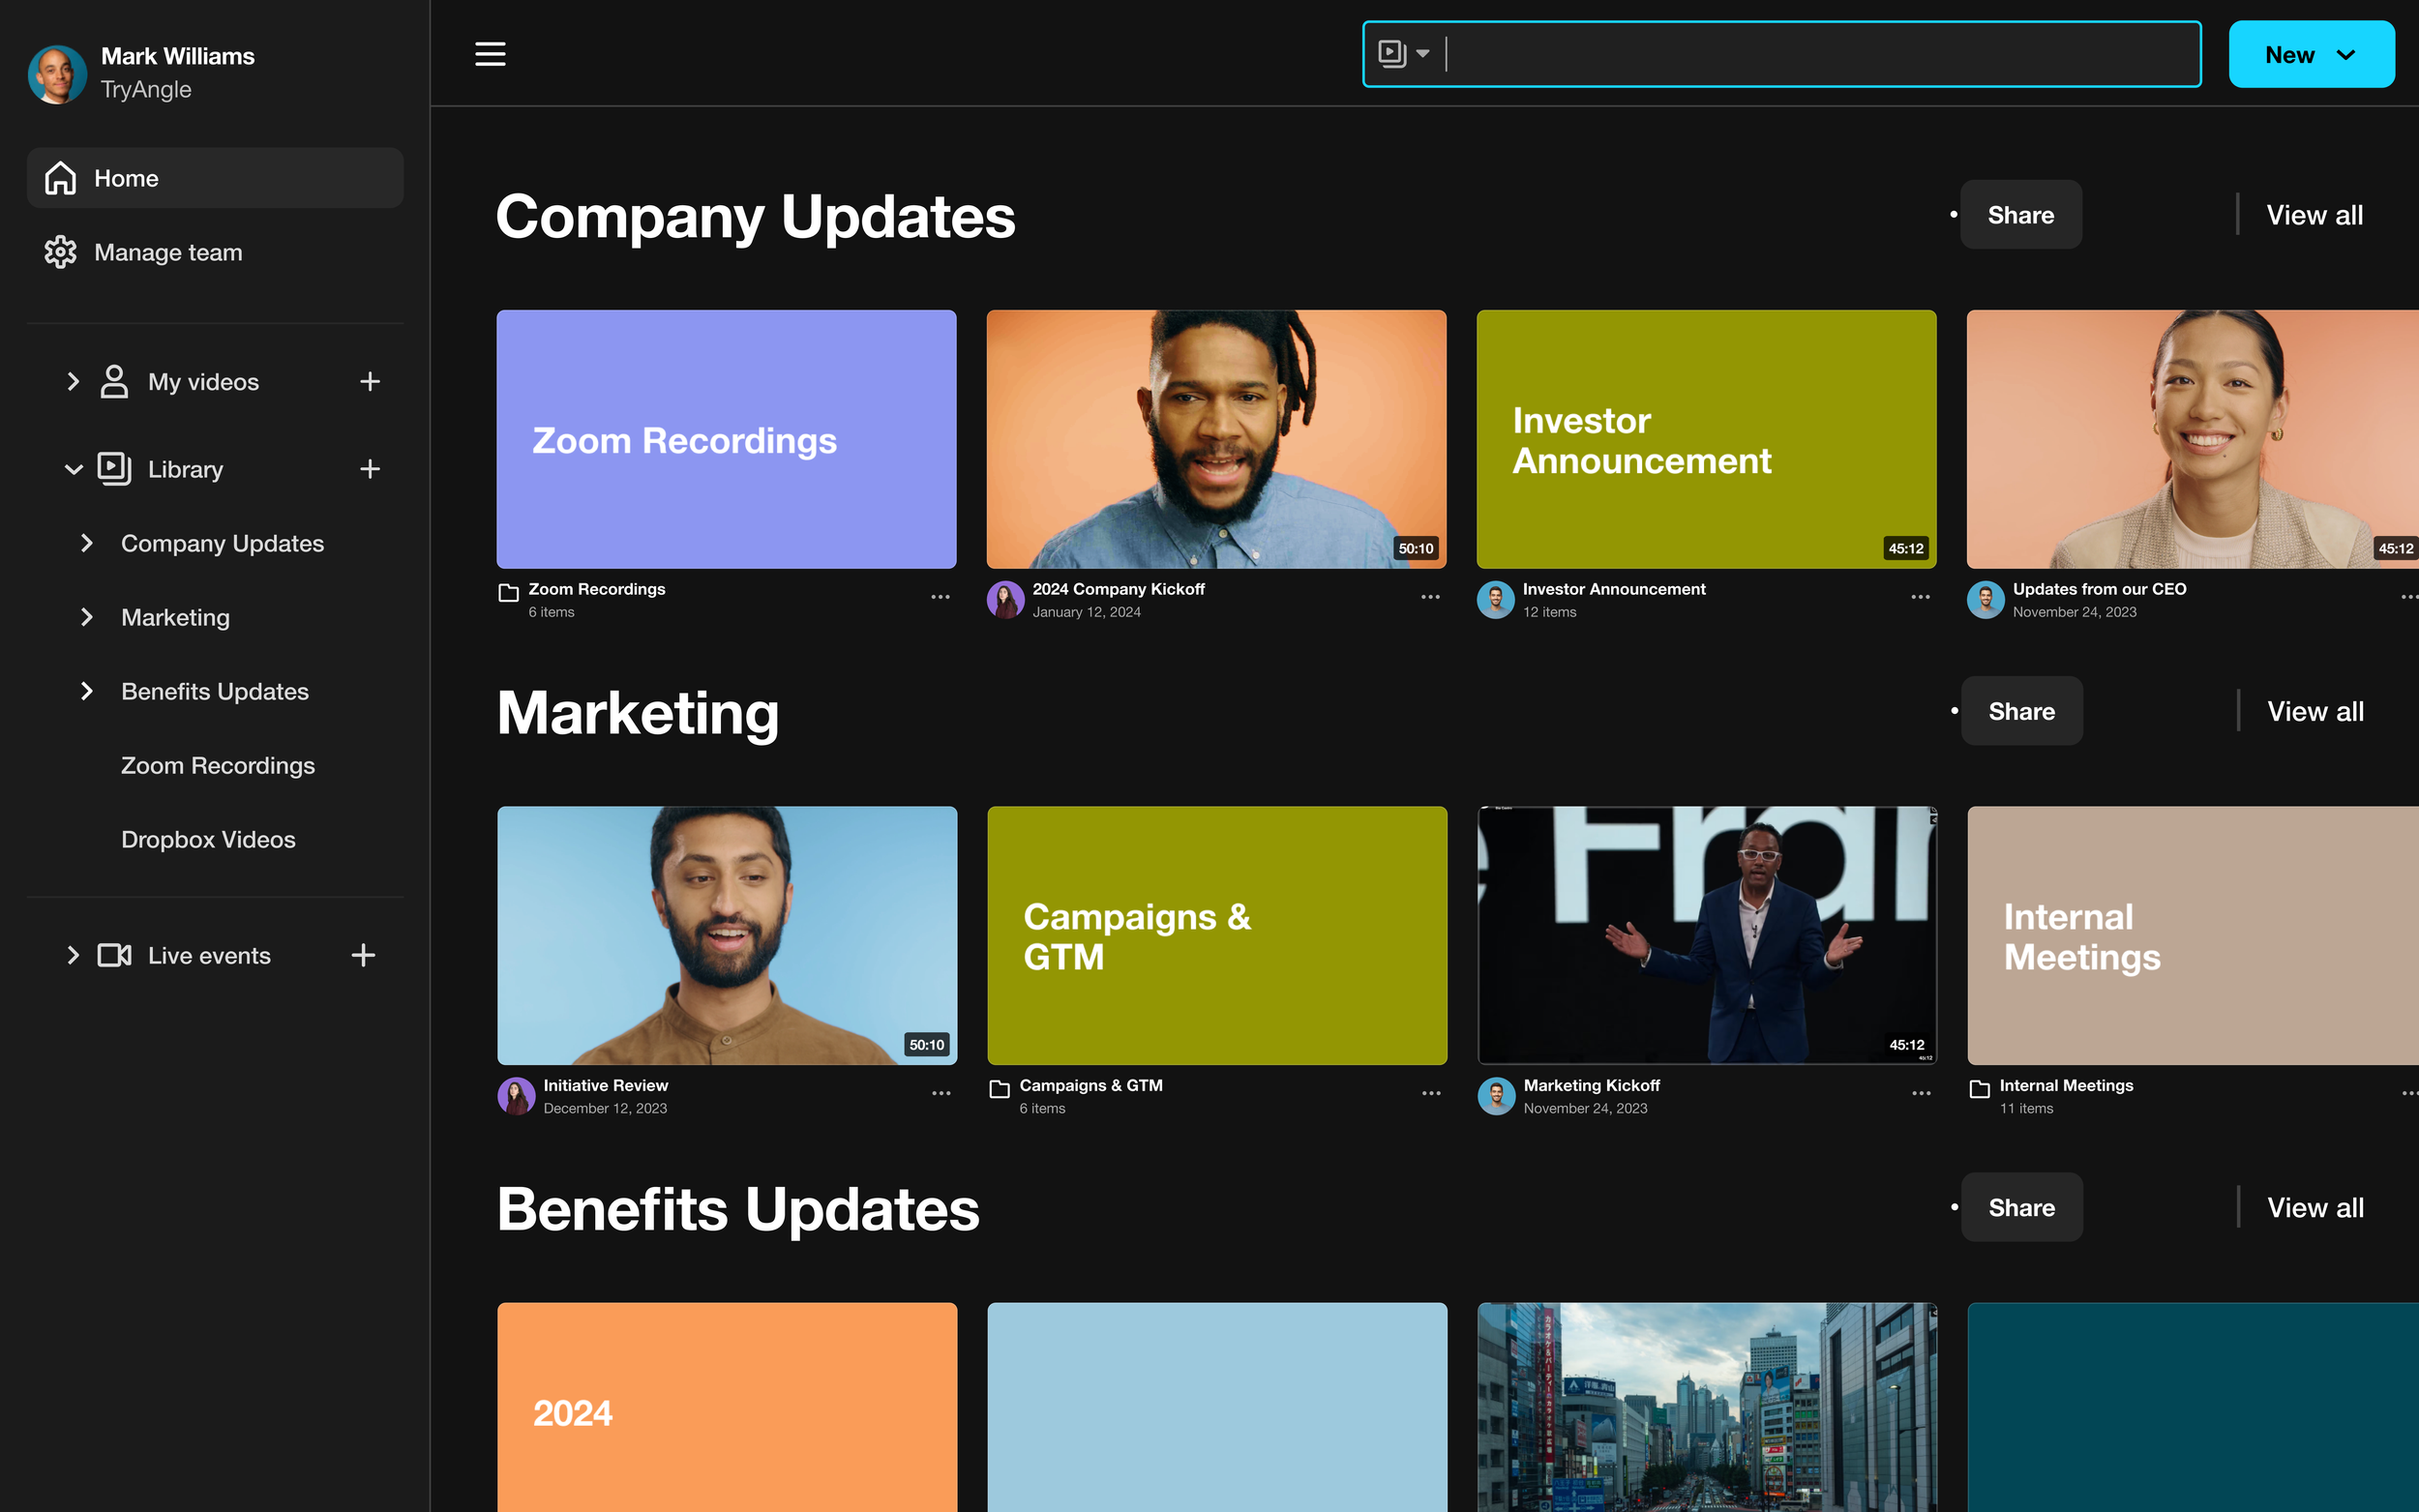Image resolution: width=2419 pixels, height=1512 pixels.
Task: Click the plus icon beside Live events
Action: click(x=363, y=955)
